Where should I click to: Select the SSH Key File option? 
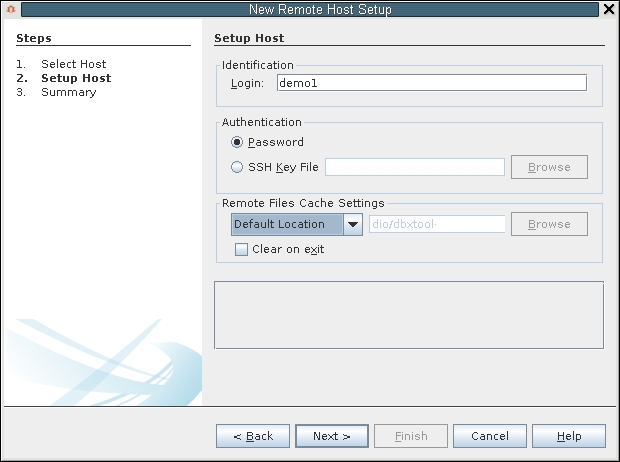237,167
